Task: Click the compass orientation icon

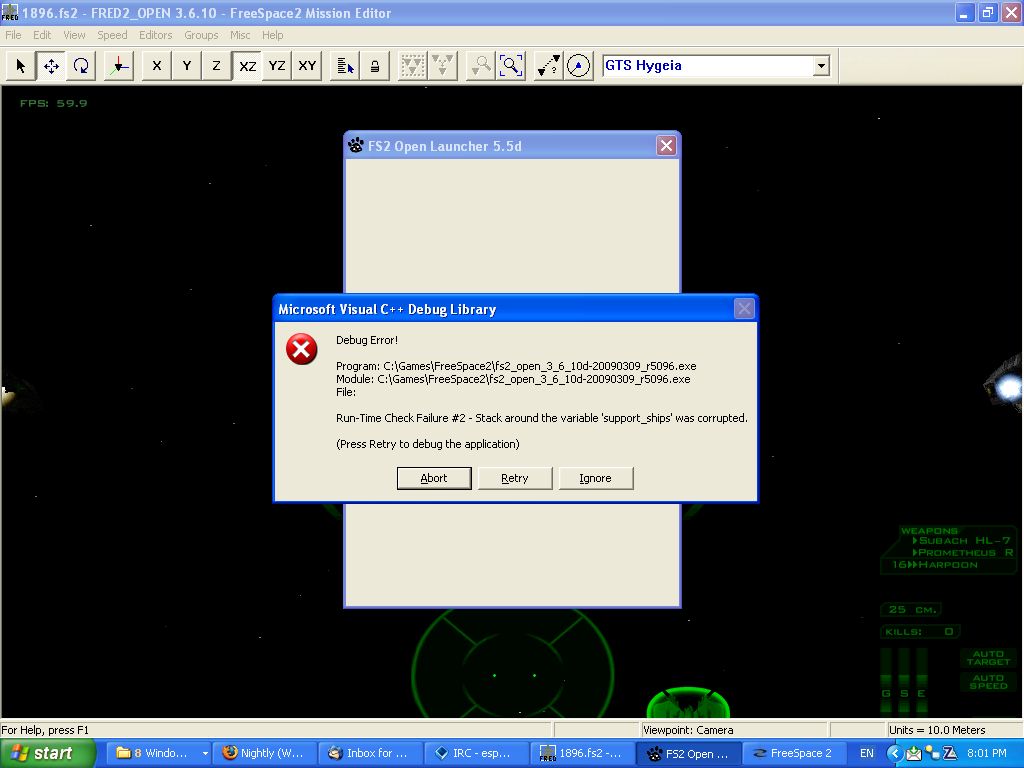Action: (578, 66)
